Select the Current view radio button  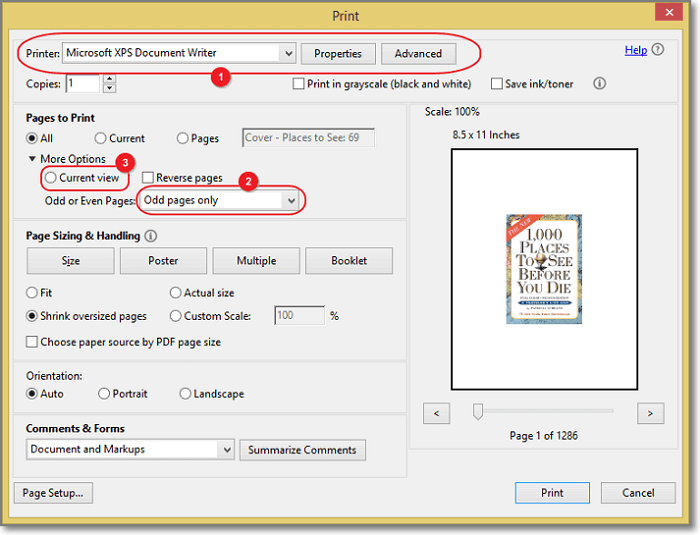coord(51,178)
